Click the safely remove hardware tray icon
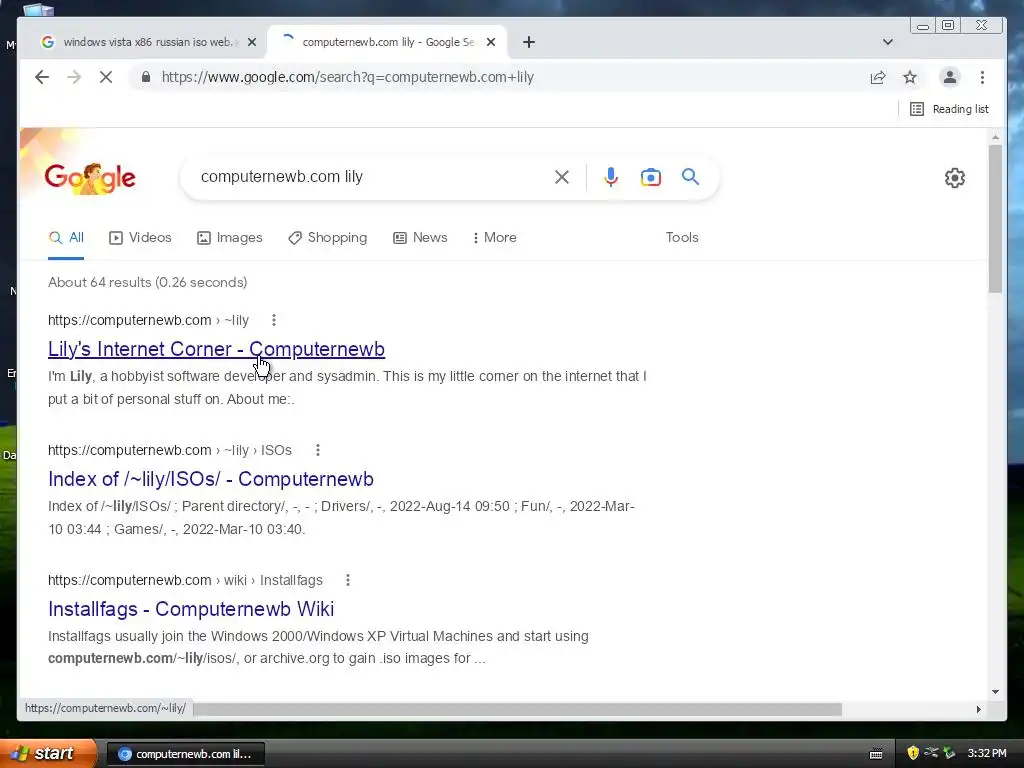Image resolution: width=1024 pixels, height=768 pixels. point(949,753)
